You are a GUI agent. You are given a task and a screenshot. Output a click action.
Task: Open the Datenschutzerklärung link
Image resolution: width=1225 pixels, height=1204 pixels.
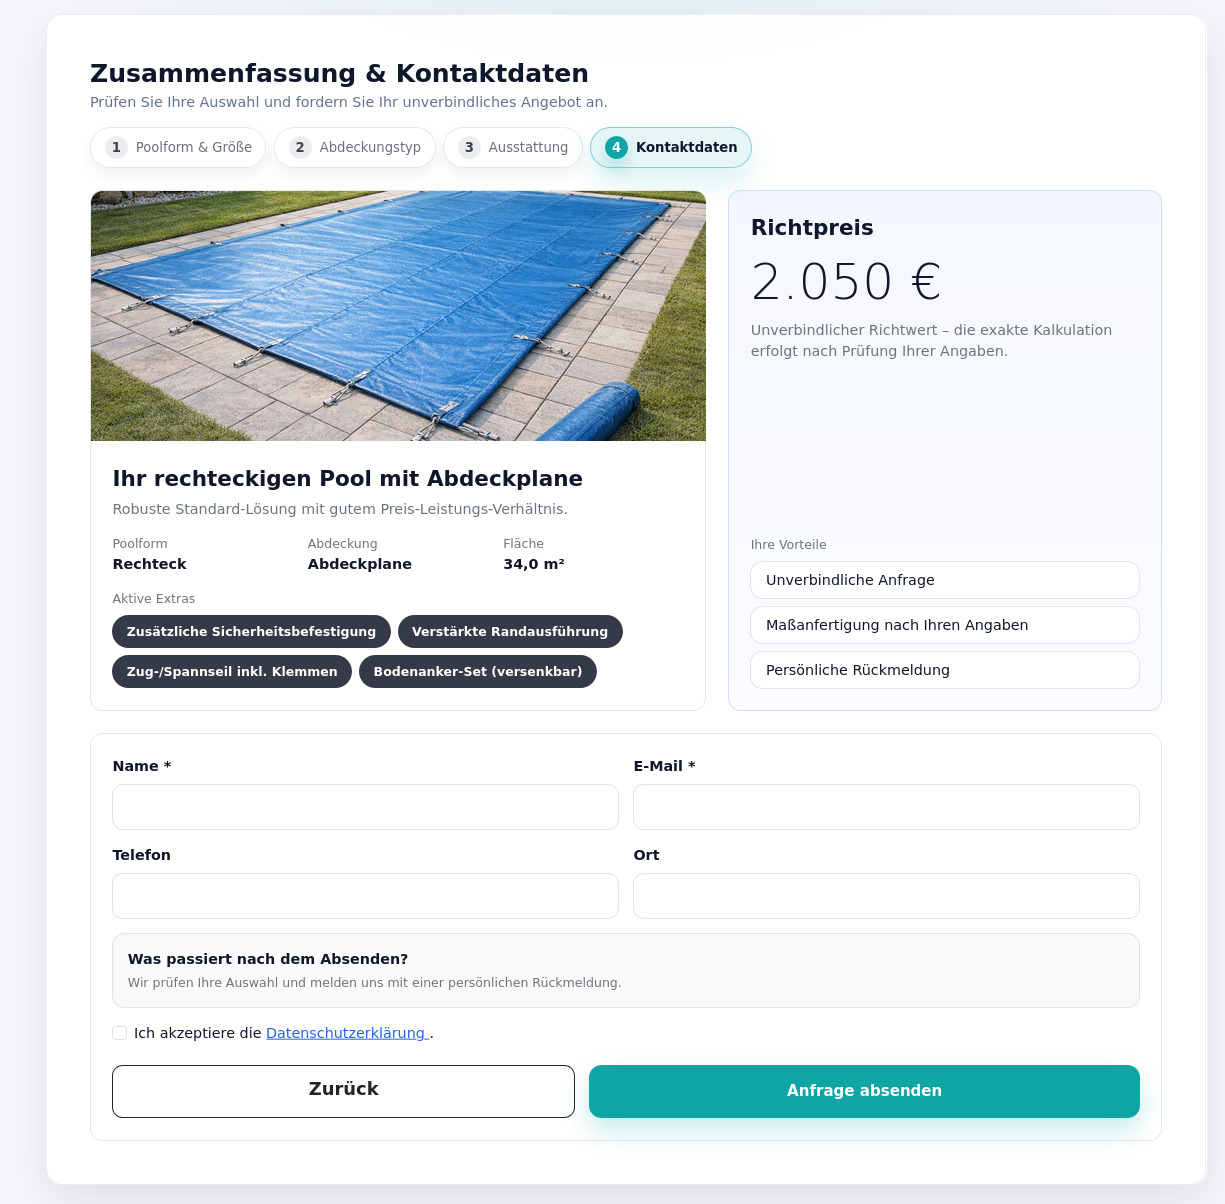coord(346,1033)
